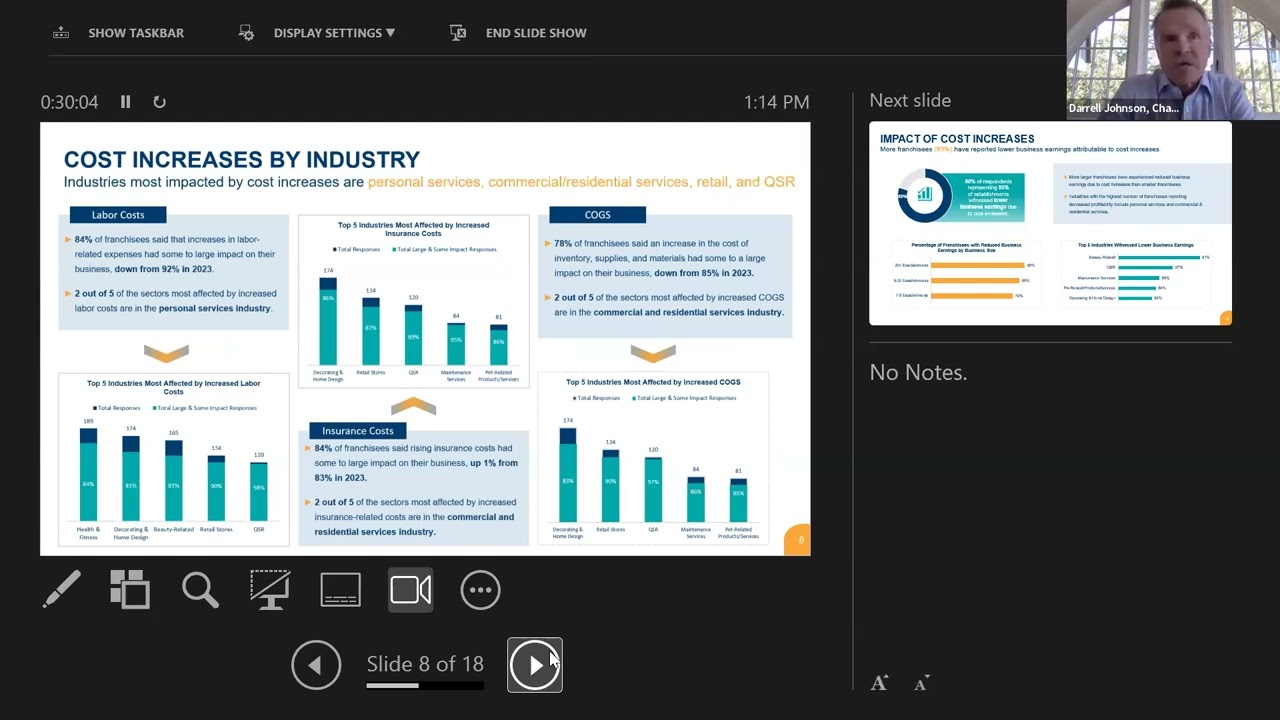Click the 0:30:04 elapsed timer
The height and width of the screenshot is (720, 1280).
point(69,102)
